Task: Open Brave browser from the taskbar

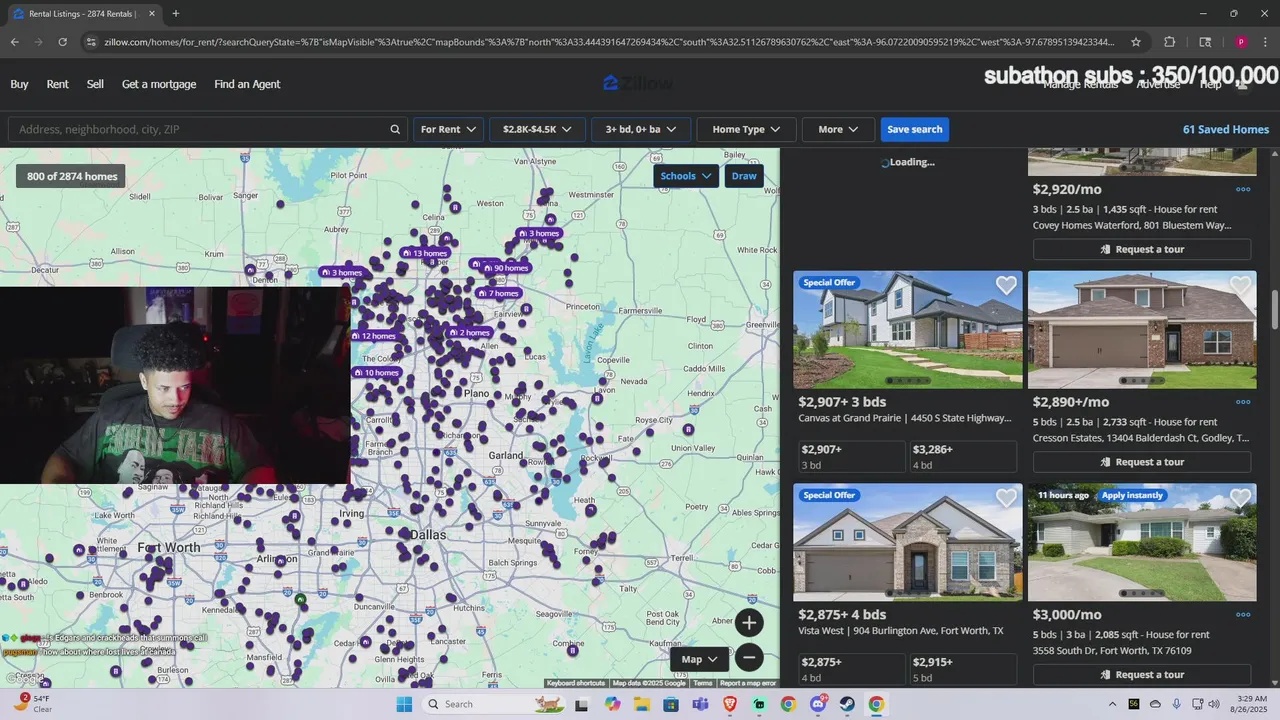Action: [x=730, y=704]
